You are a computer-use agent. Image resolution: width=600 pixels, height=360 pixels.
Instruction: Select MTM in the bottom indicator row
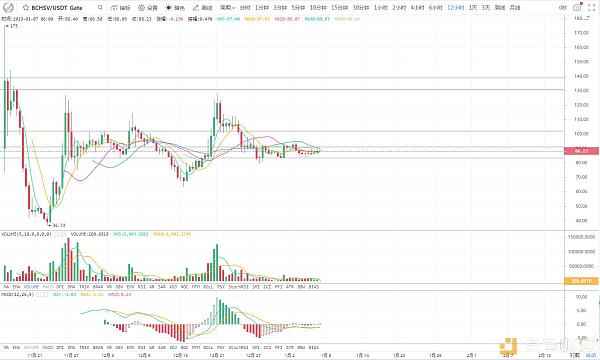coord(196,348)
